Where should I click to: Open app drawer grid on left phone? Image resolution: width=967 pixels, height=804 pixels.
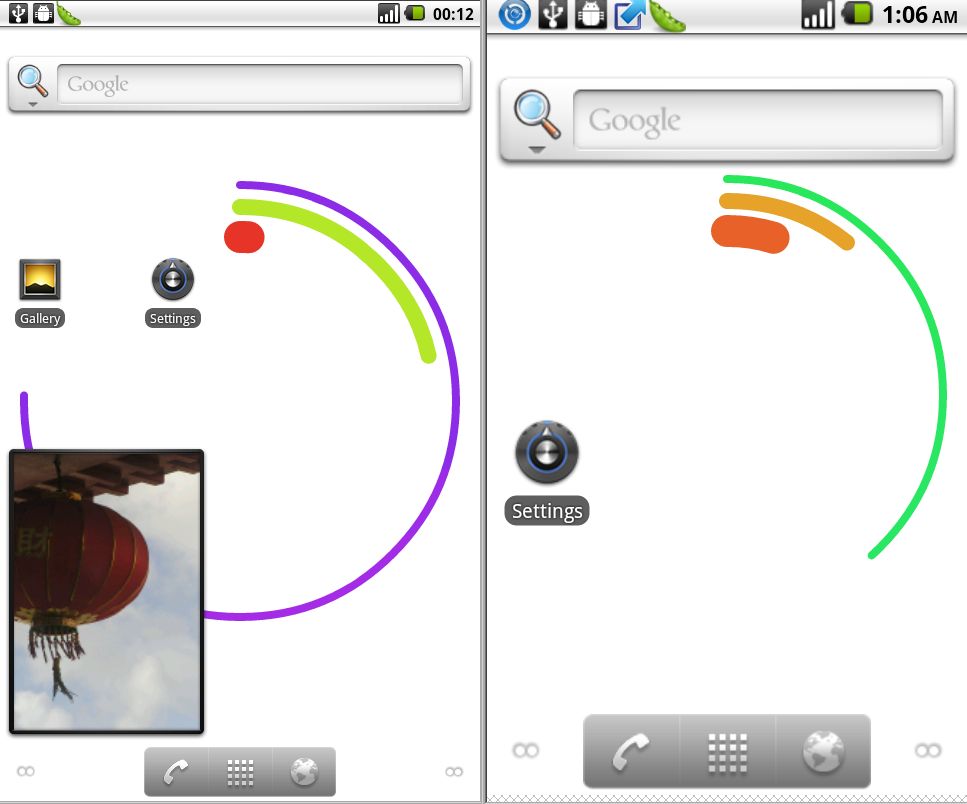pyautogui.click(x=241, y=772)
